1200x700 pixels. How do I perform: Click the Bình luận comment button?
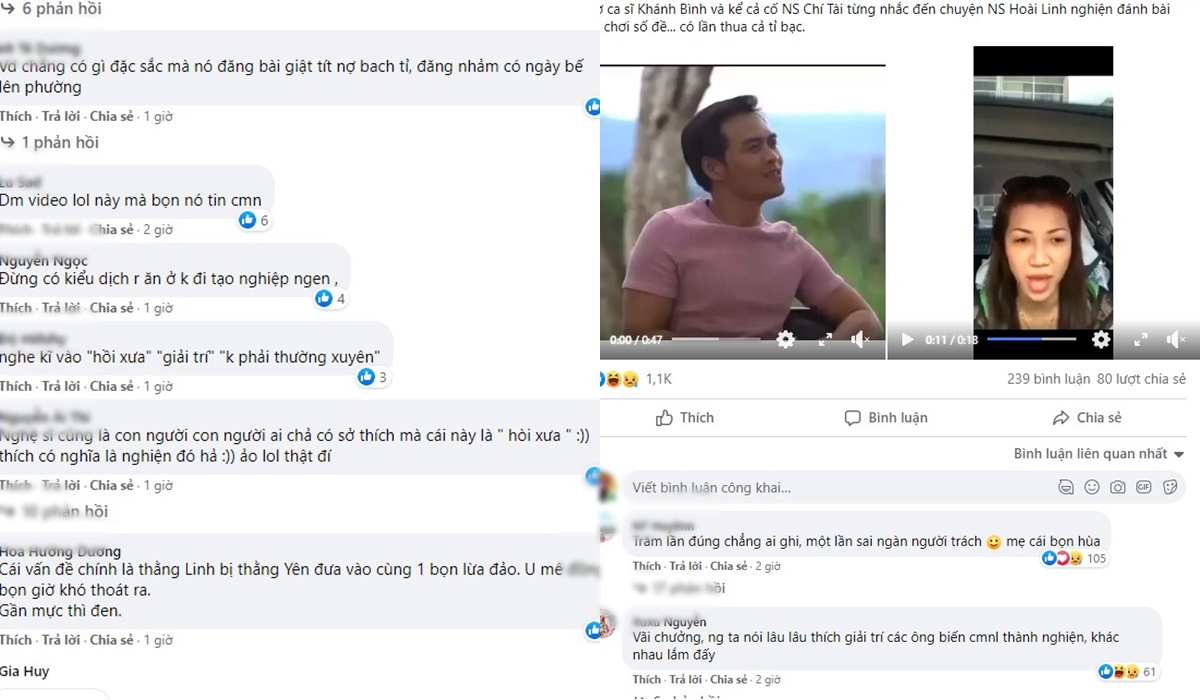click(x=886, y=417)
